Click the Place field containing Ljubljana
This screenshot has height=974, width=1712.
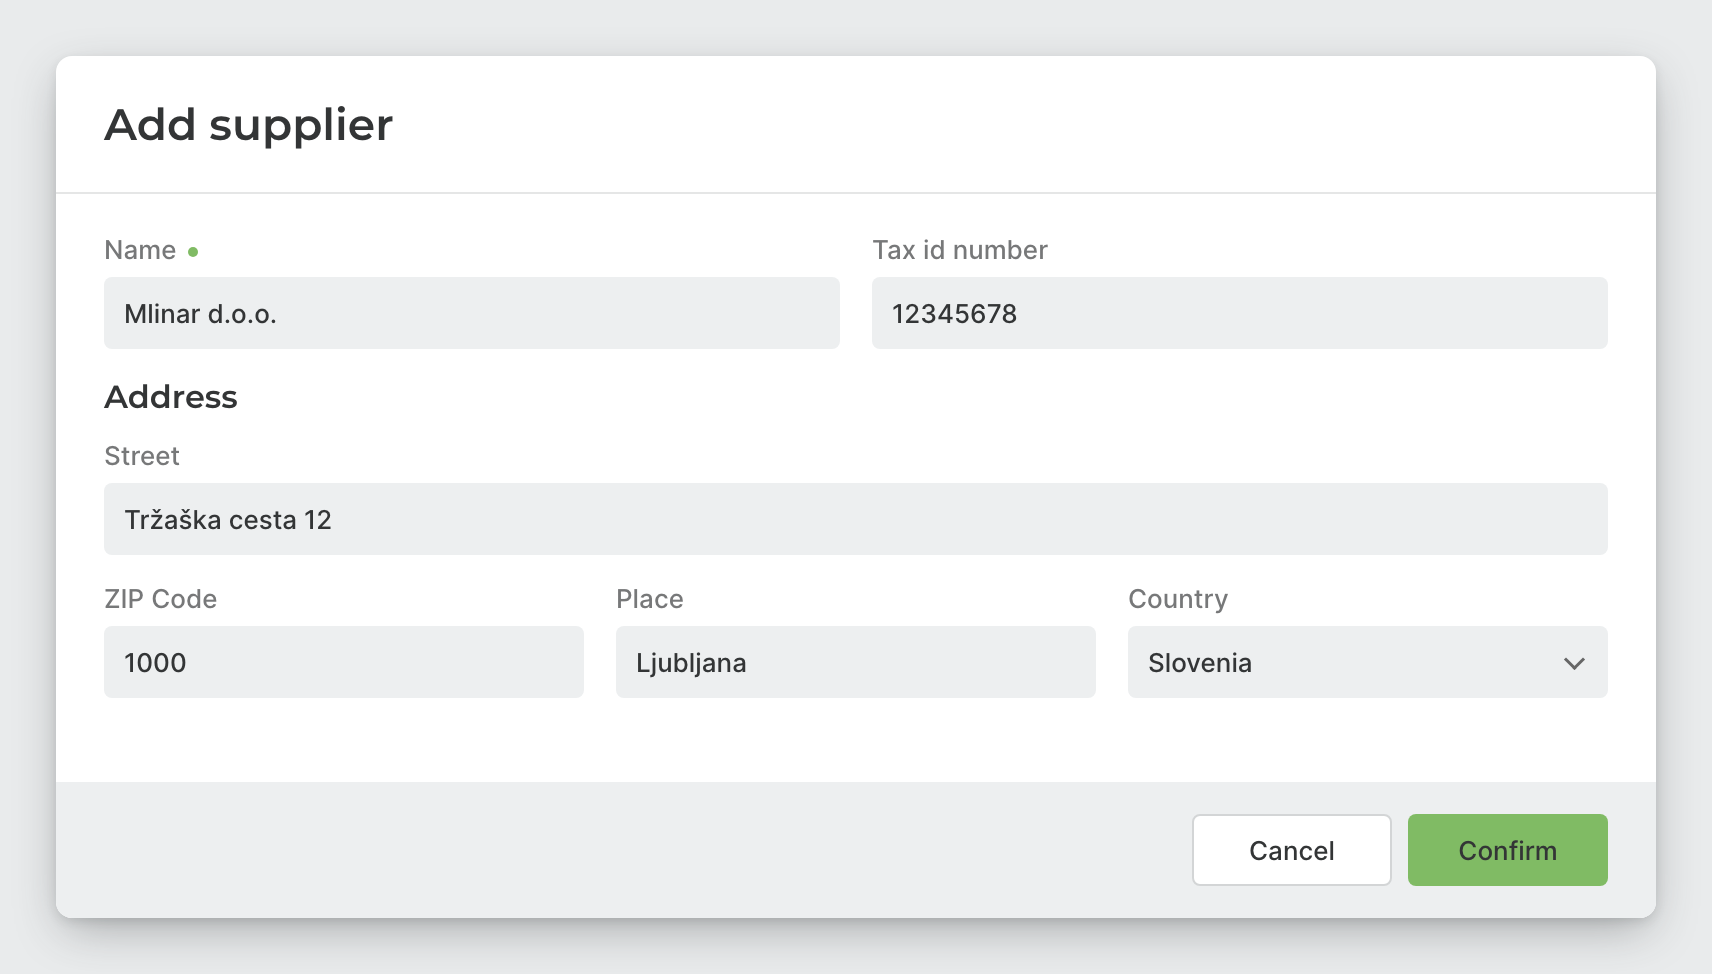point(856,662)
